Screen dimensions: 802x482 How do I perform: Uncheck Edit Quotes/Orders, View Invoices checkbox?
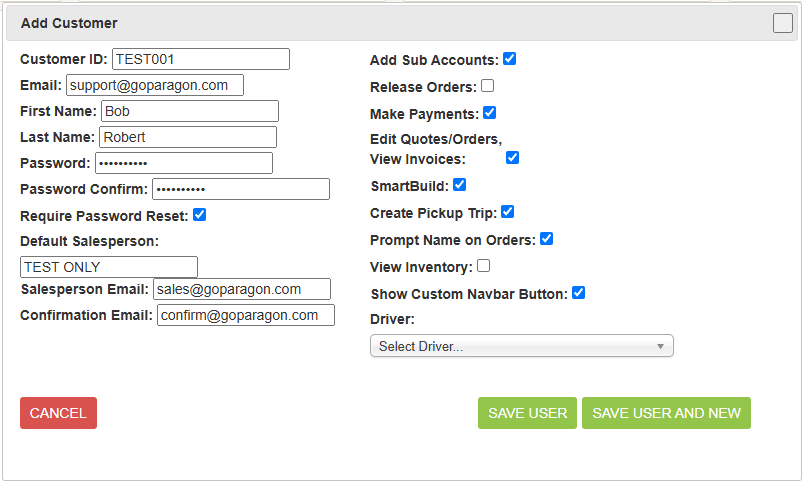pyautogui.click(x=513, y=158)
